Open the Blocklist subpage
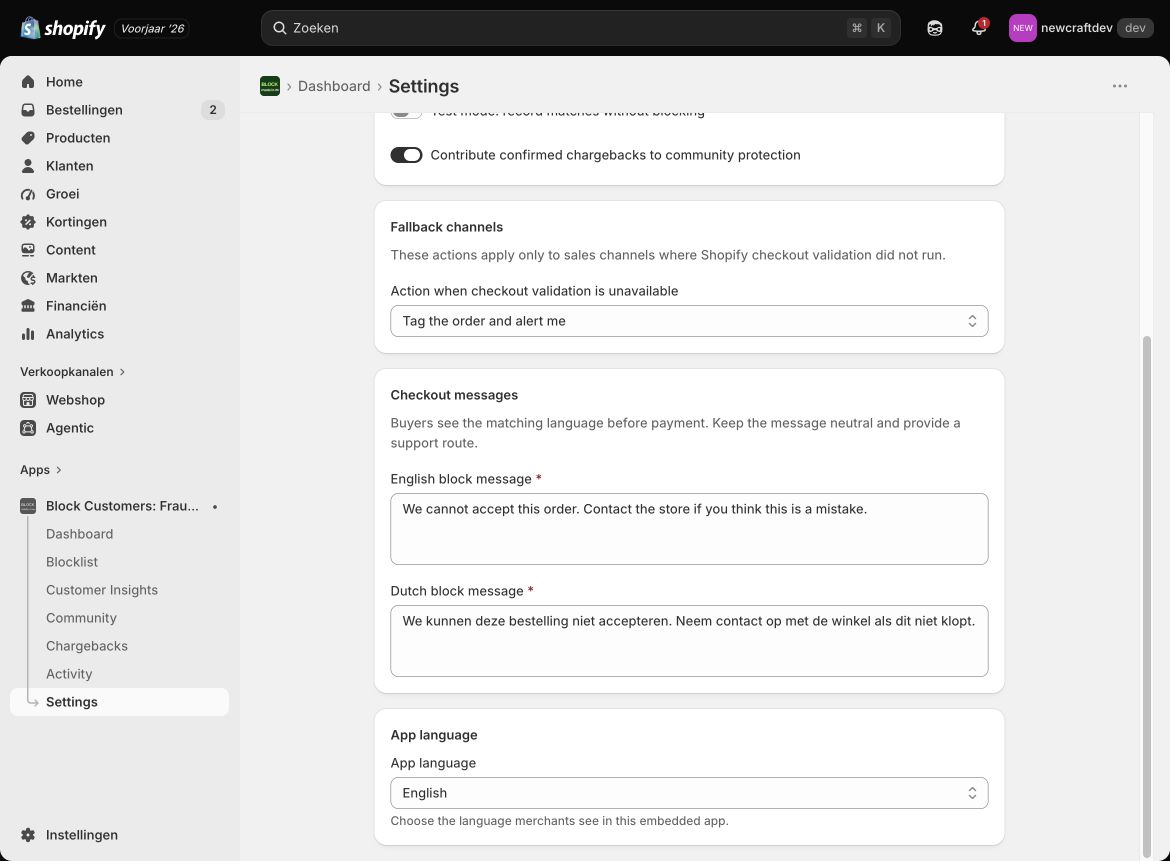 [72, 562]
